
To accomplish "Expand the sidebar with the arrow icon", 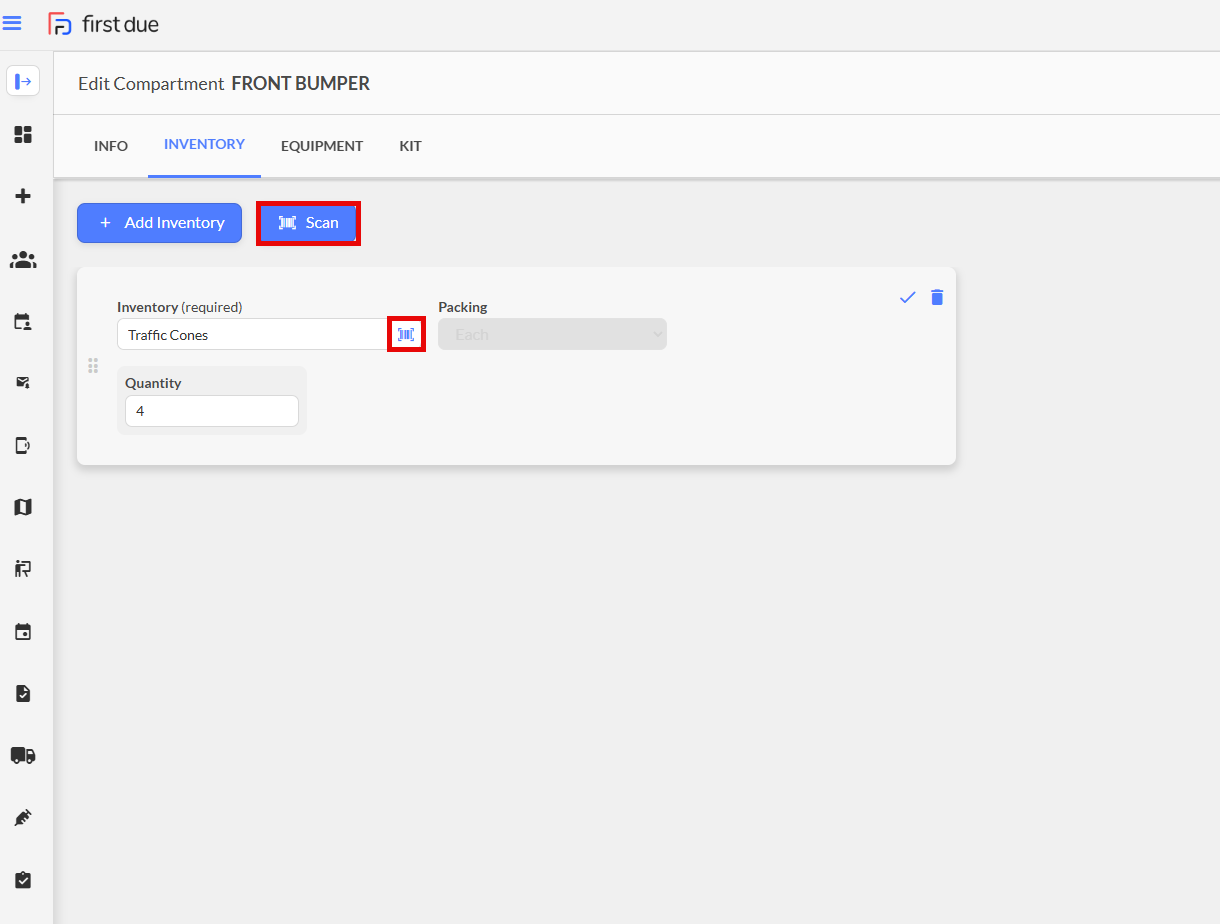I will click(x=23, y=81).
